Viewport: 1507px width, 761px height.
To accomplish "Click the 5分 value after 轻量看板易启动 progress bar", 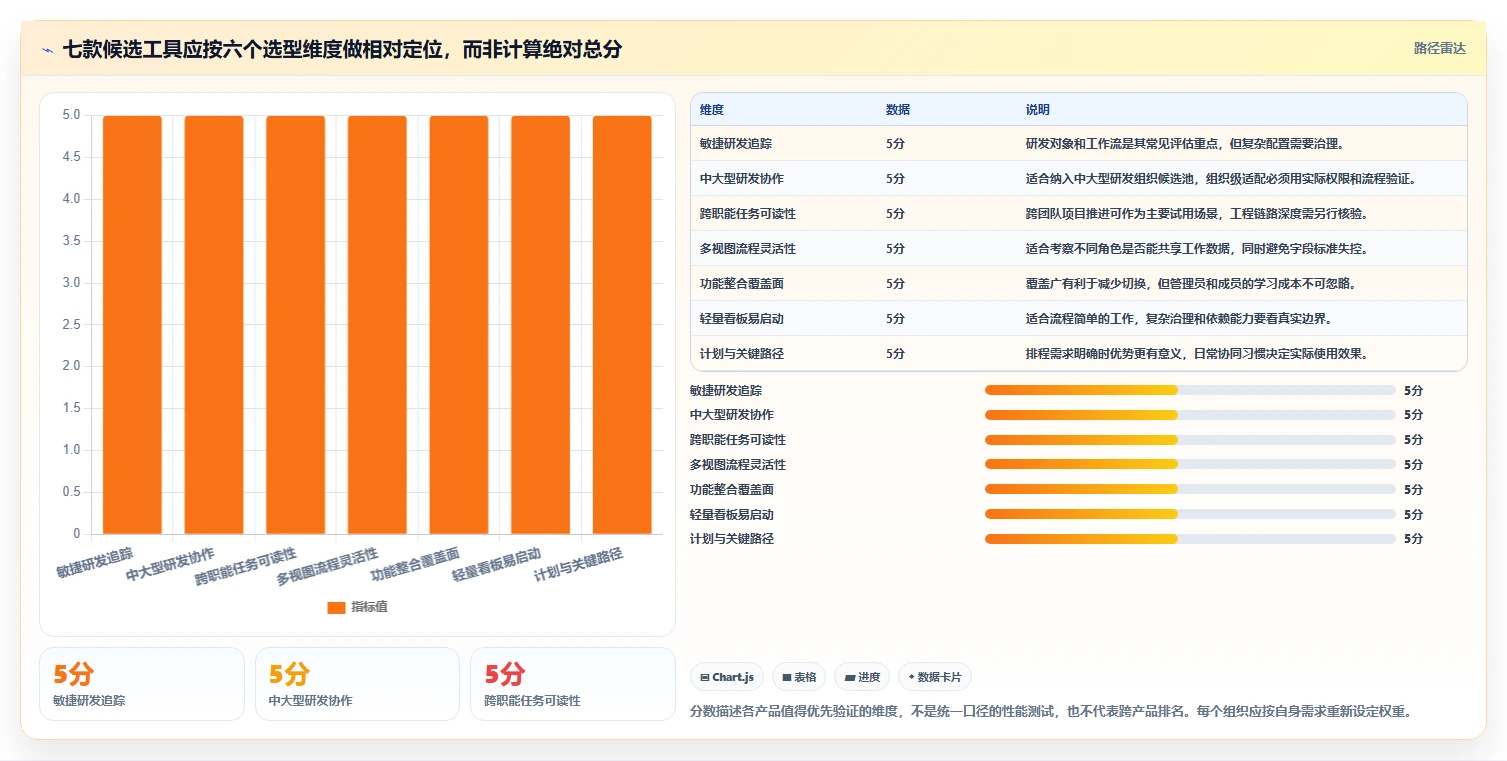I will (1413, 514).
